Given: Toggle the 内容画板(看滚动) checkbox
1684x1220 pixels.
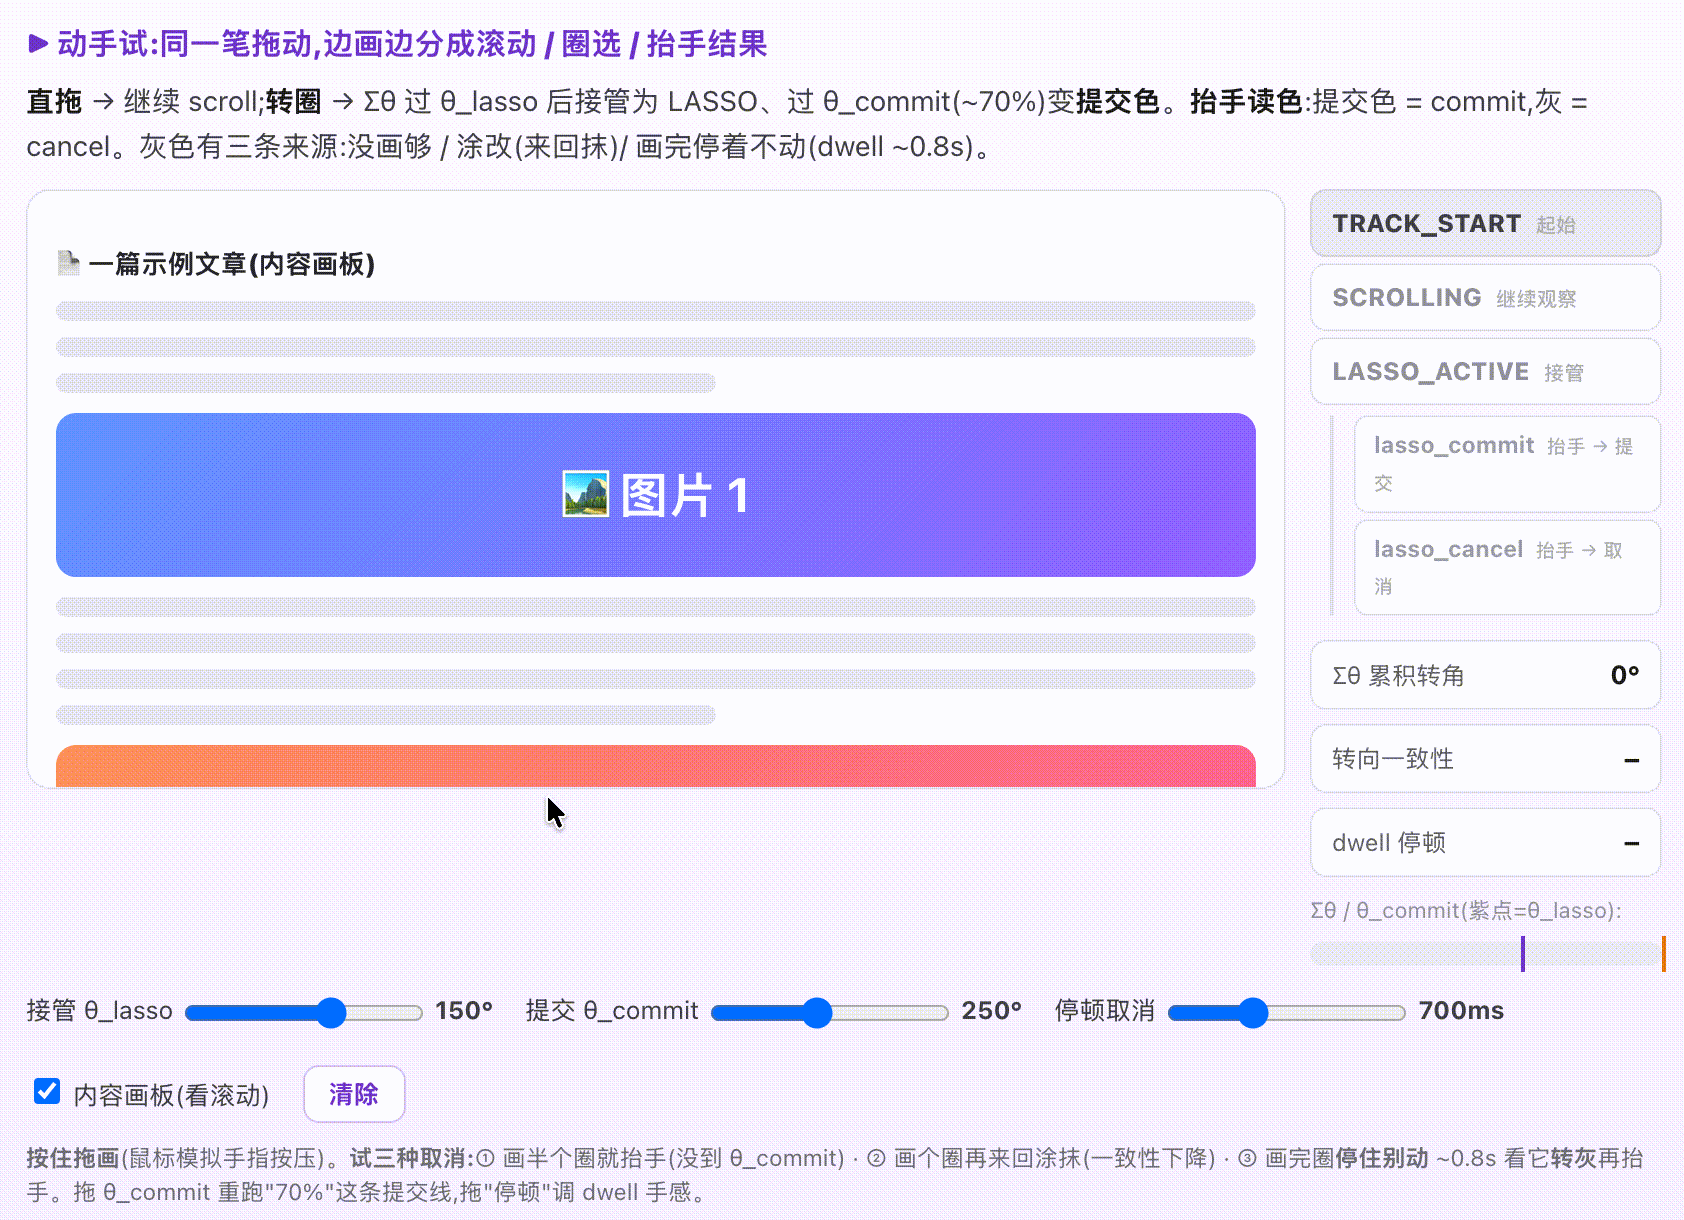Looking at the screenshot, I should [x=47, y=1091].
